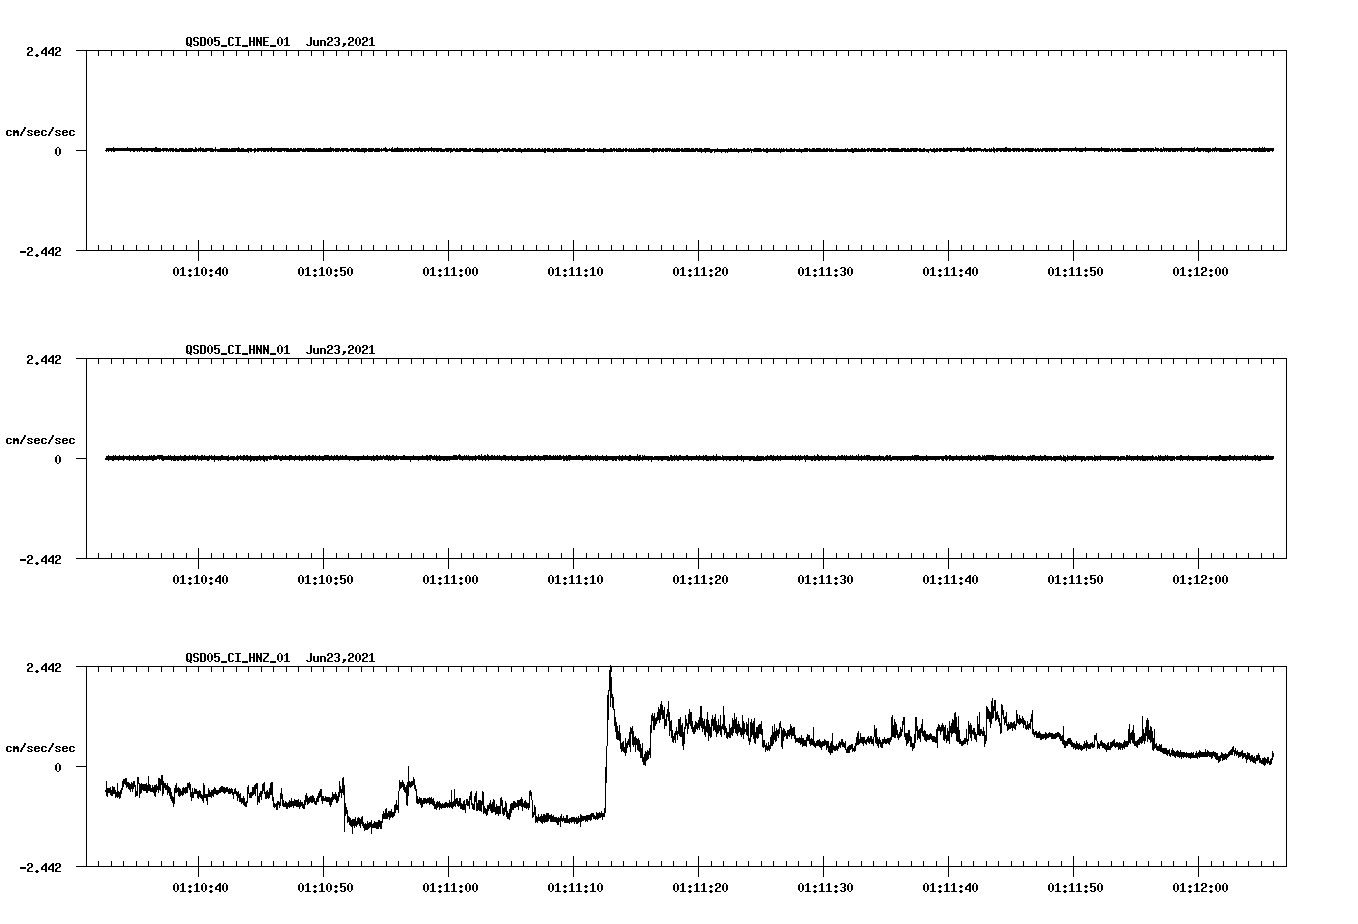Image resolution: width=1358 pixels, height=924 pixels.
Task: Click the 01:11:50 time label under HNN plot
Action: 1075,580
